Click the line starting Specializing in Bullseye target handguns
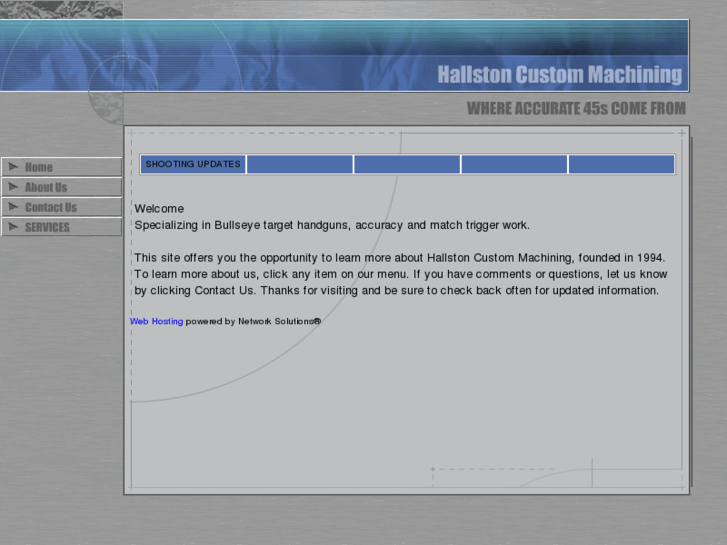The height and width of the screenshot is (545, 727). [332, 225]
